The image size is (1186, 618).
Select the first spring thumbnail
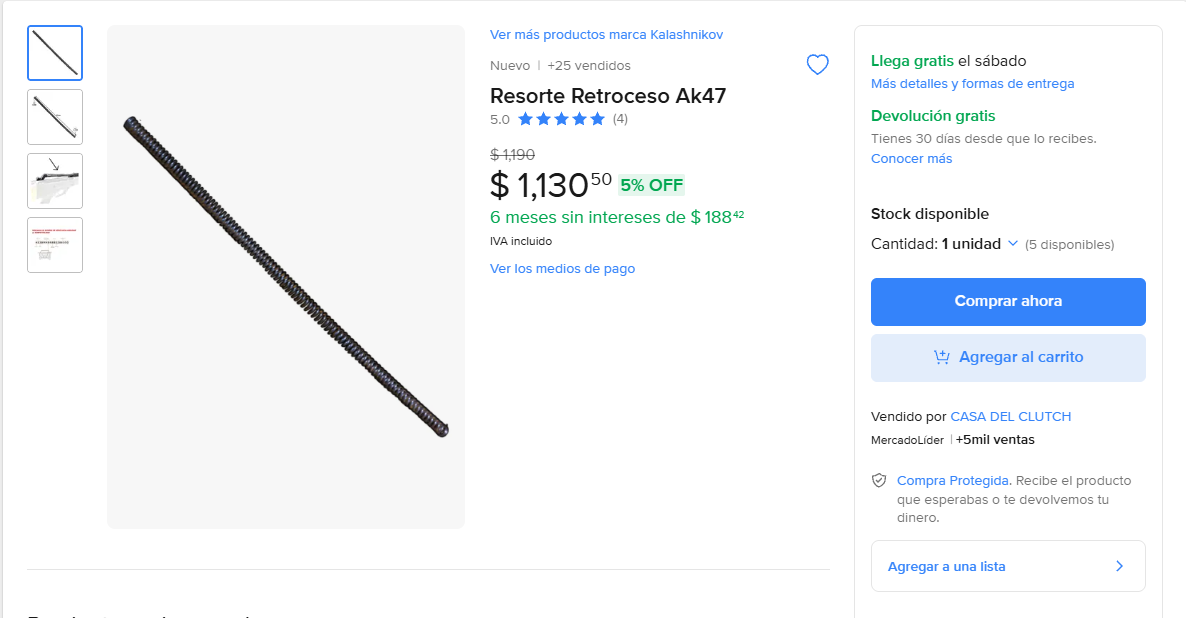55,53
